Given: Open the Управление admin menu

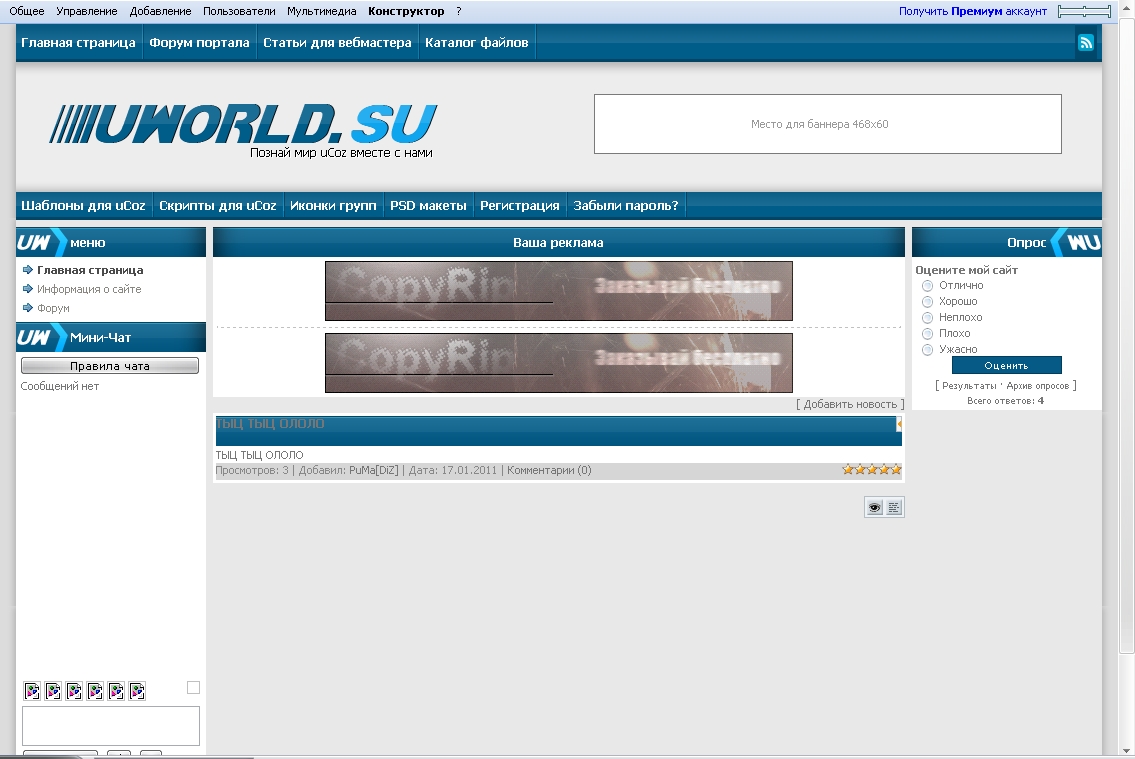Looking at the screenshot, I should tap(87, 11).
